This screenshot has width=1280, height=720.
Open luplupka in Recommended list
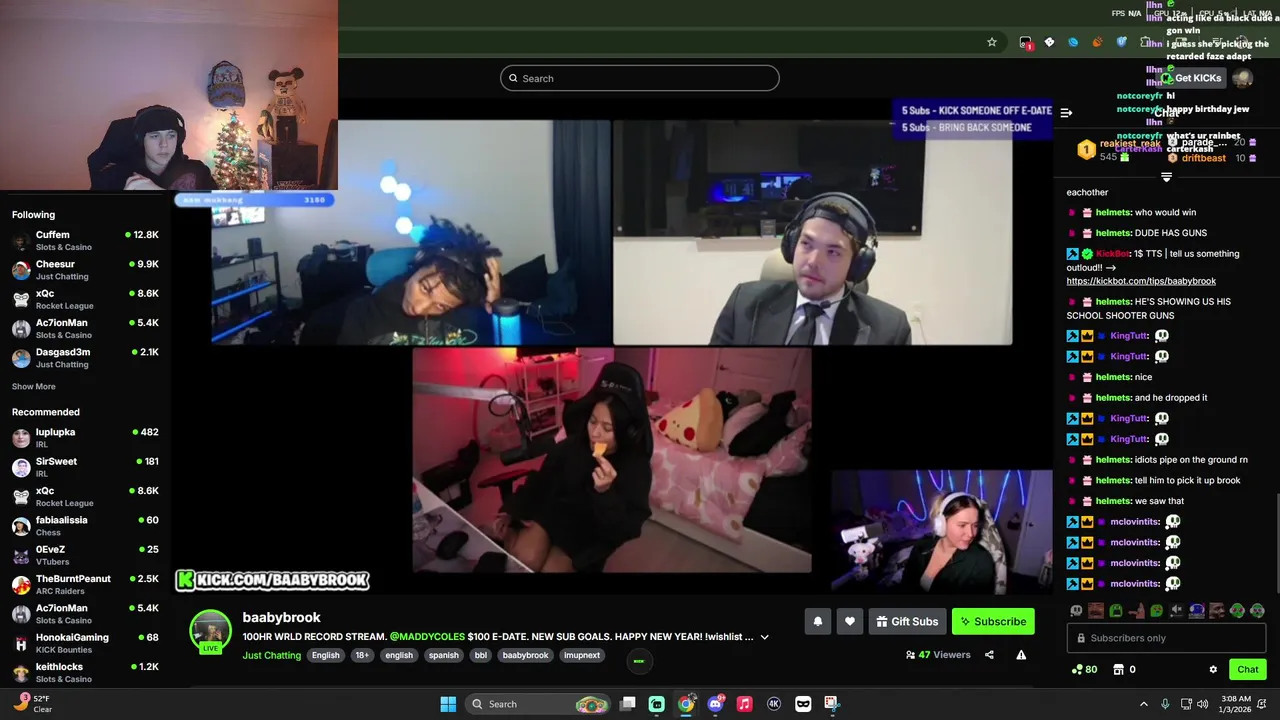pos(85,438)
